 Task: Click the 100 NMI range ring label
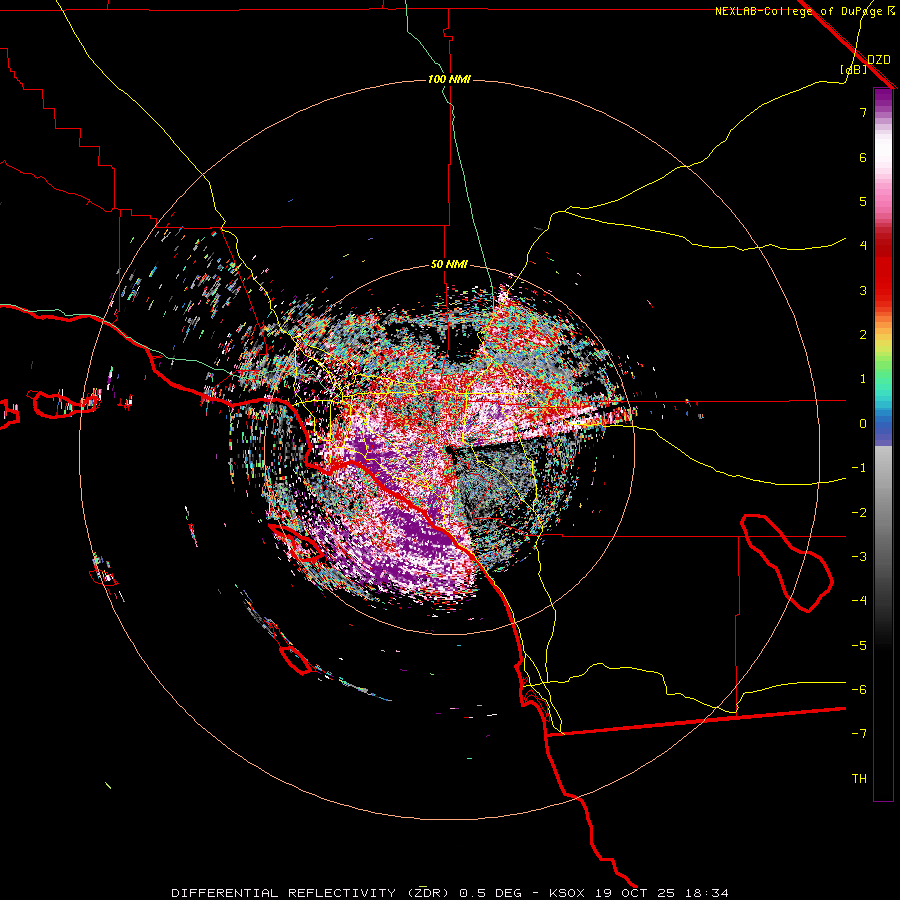point(449,79)
